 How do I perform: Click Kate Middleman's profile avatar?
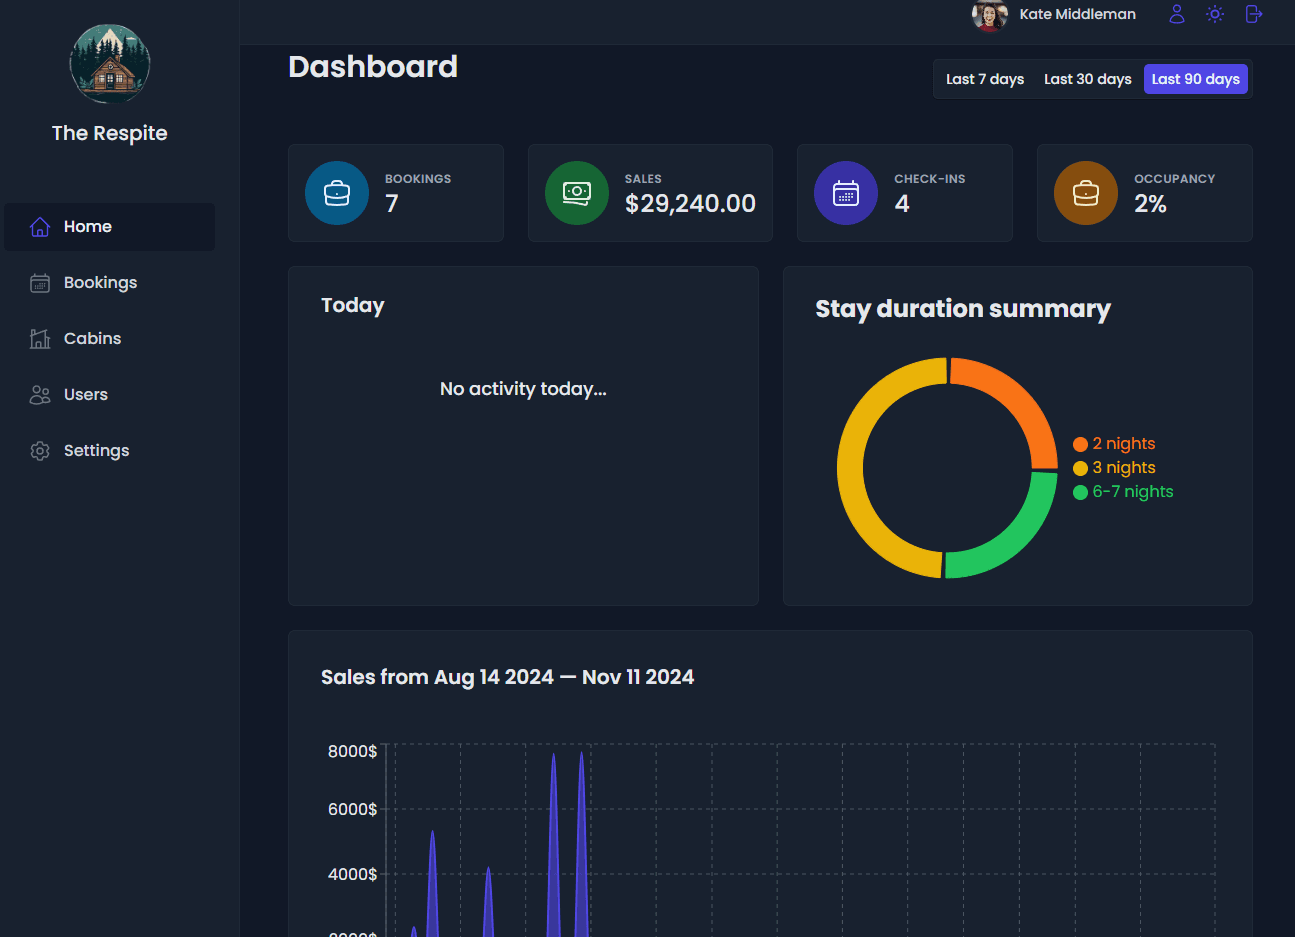click(988, 16)
